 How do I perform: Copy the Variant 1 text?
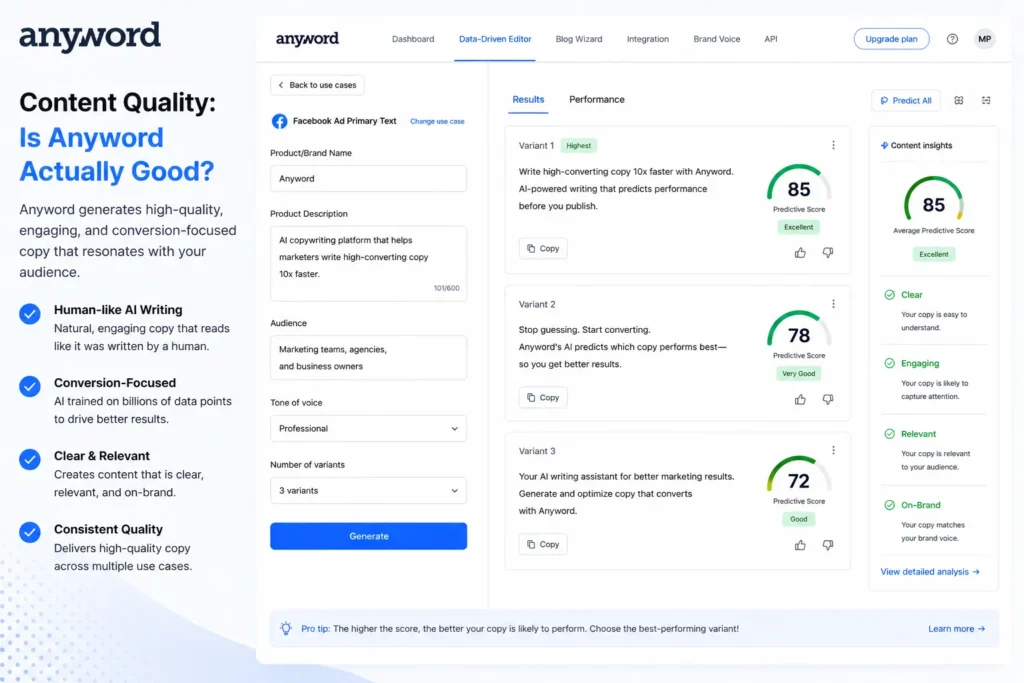pyautogui.click(x=543, y=248)
